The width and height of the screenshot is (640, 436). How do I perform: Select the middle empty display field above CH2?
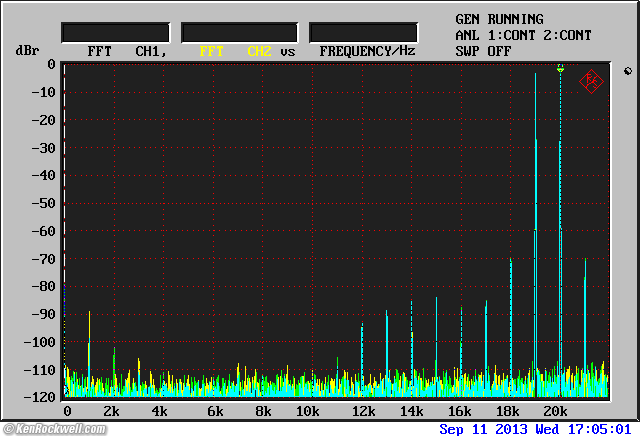240,32
